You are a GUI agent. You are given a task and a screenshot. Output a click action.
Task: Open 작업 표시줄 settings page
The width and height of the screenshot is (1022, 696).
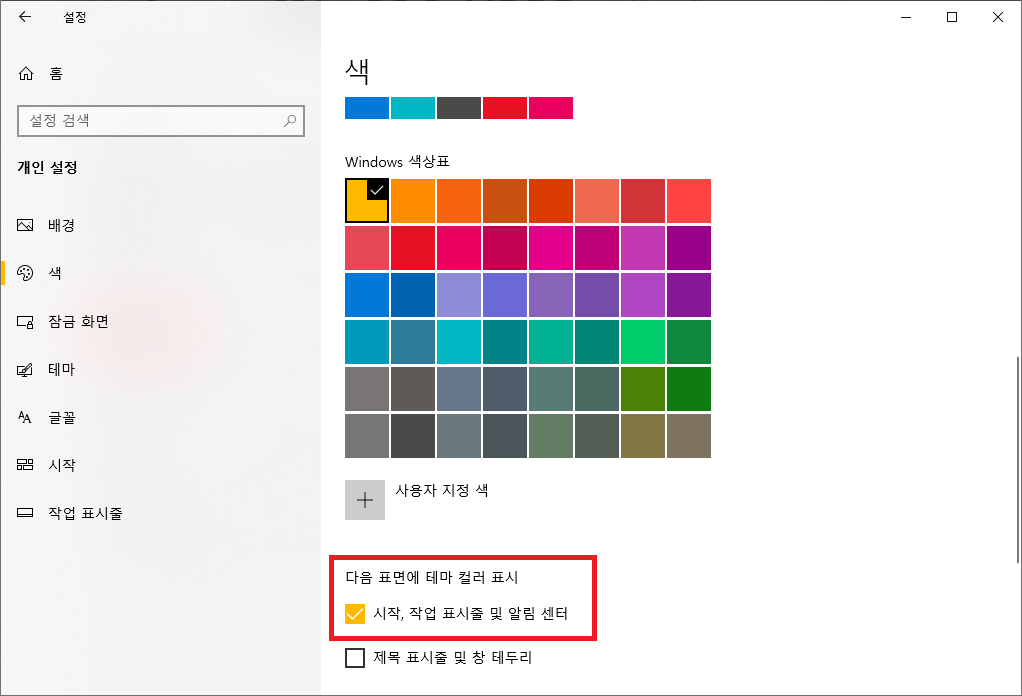[85, 513]
